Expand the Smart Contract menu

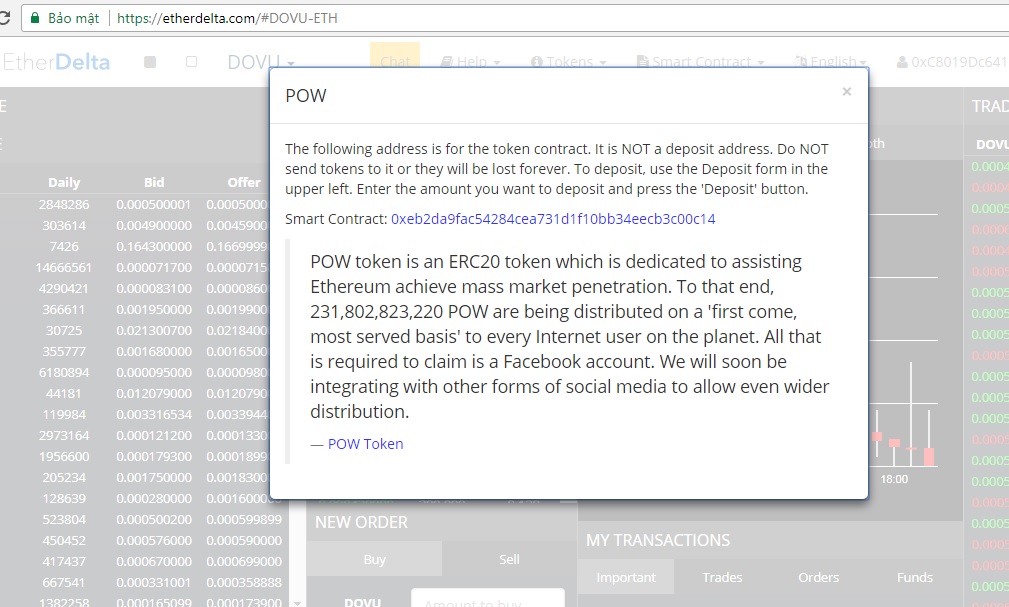click(701, 62)
